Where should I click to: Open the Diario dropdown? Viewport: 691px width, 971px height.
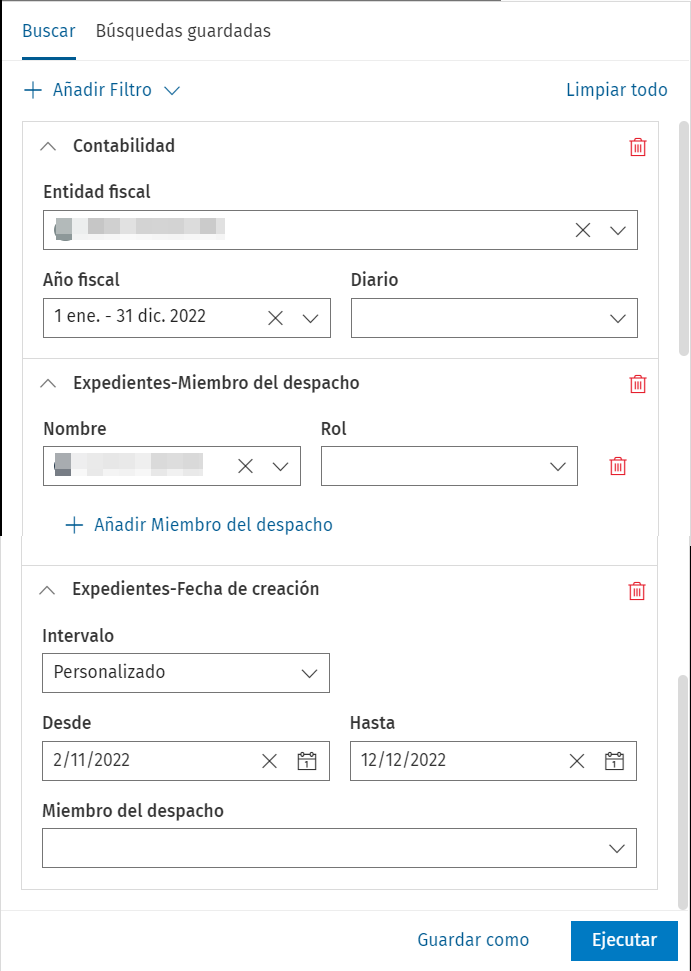tap(494, 318)
